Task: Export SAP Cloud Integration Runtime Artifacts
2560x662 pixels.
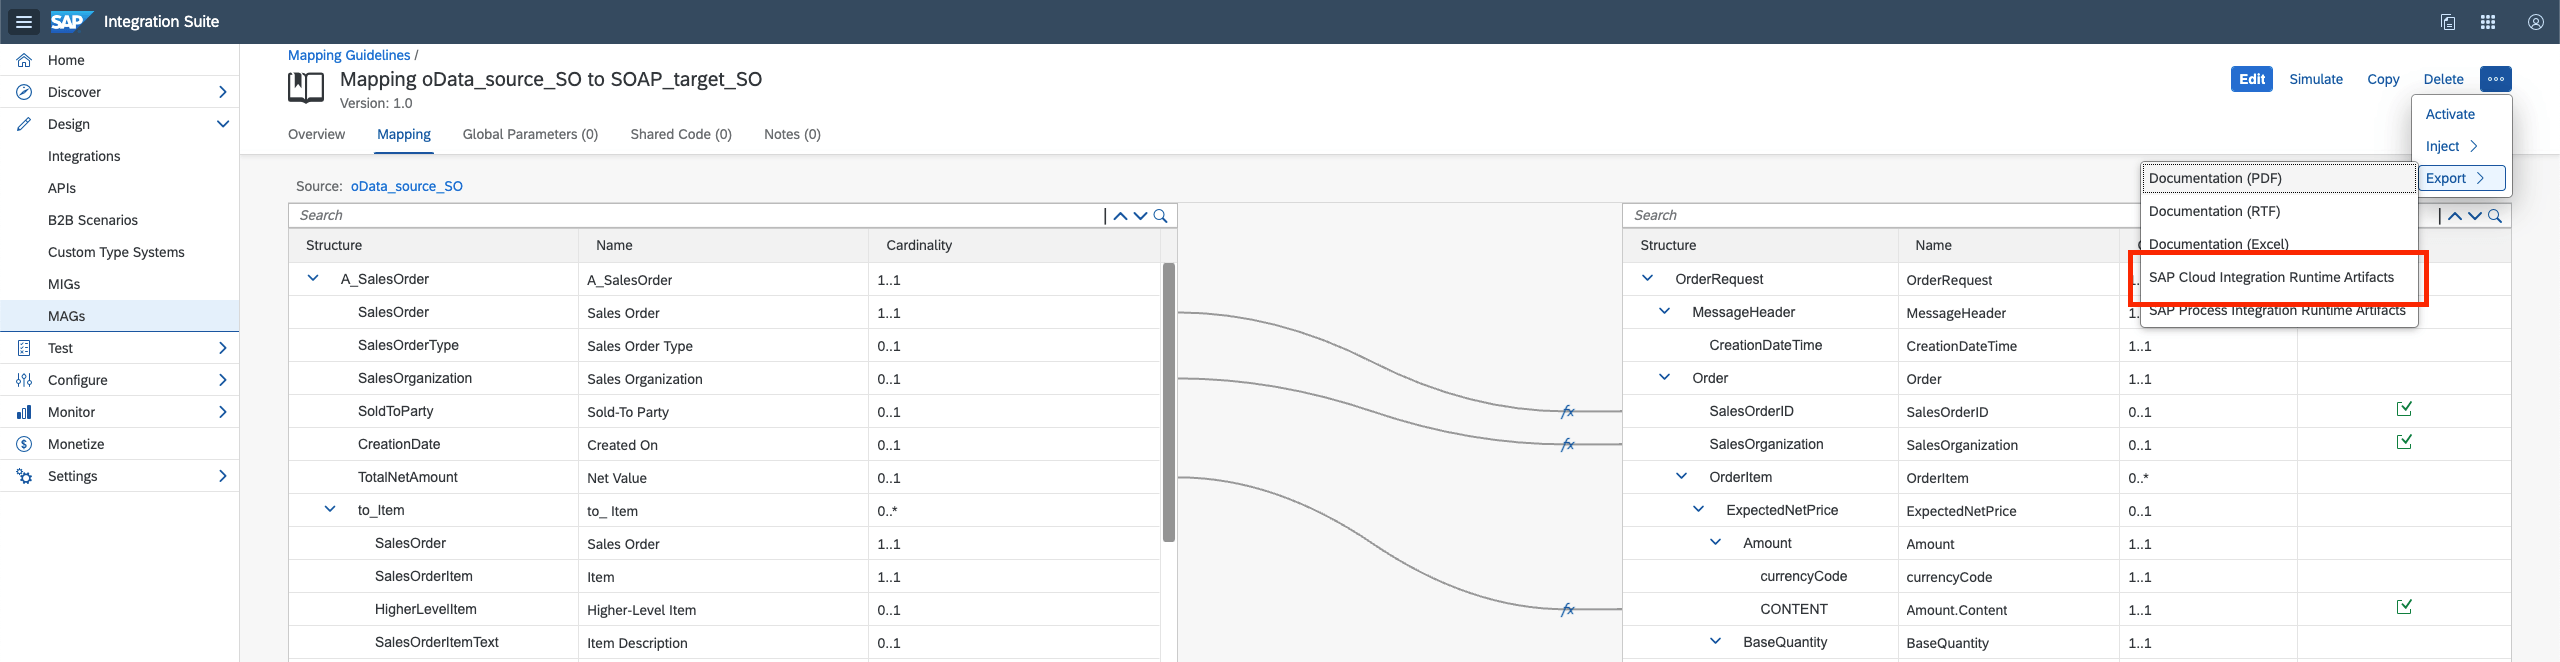Action: tap(2278, 277)
